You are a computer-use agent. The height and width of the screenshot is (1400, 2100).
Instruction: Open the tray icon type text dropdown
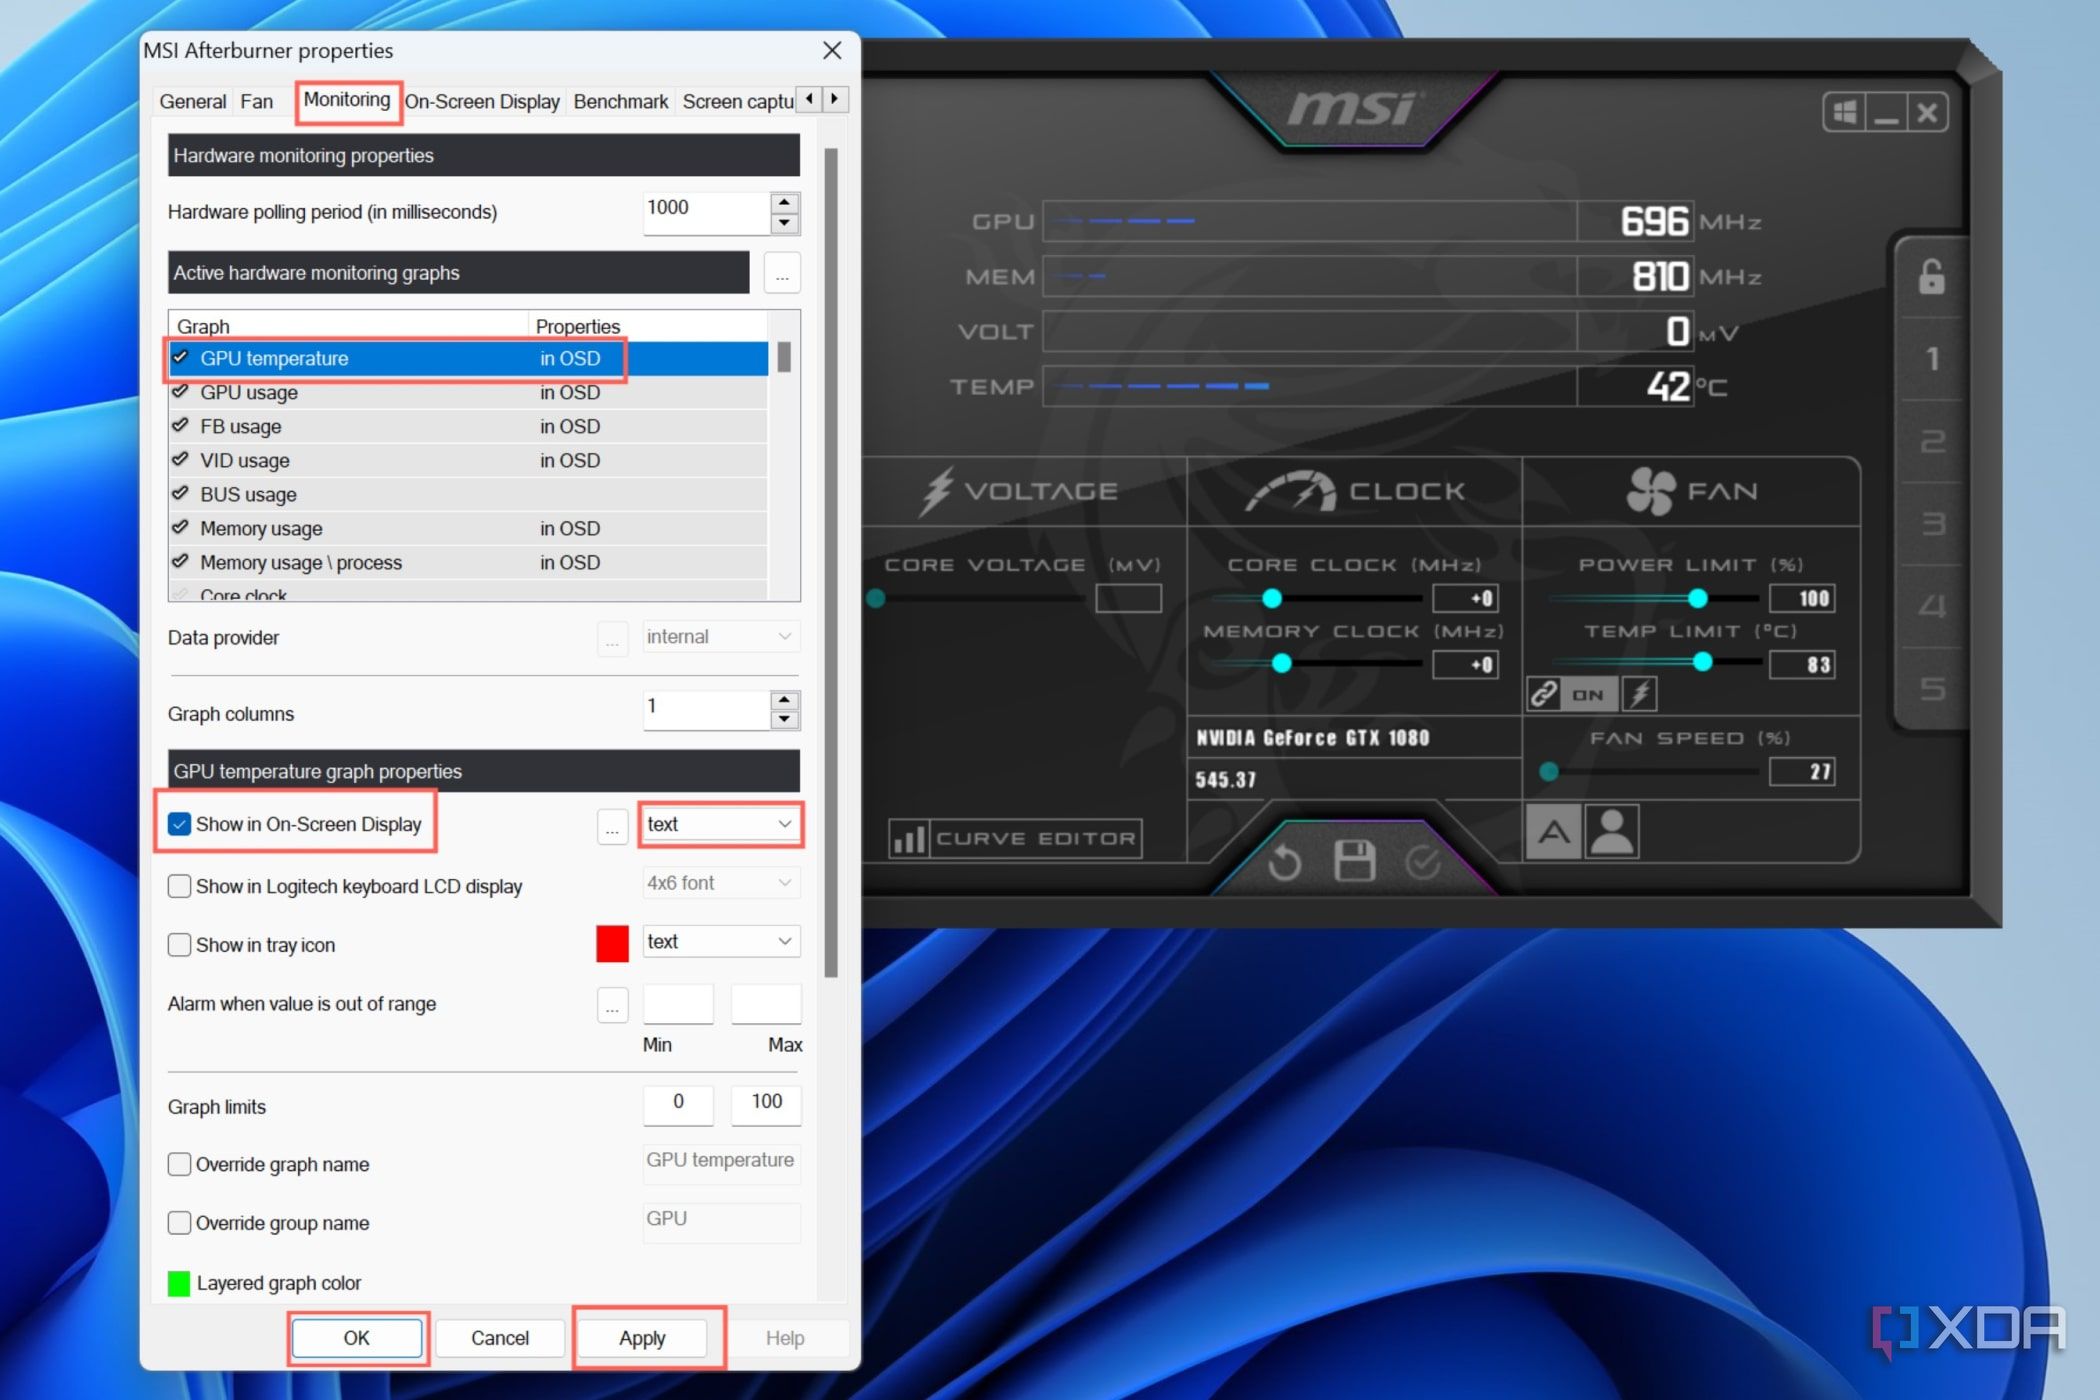click(x=720, y=942)
